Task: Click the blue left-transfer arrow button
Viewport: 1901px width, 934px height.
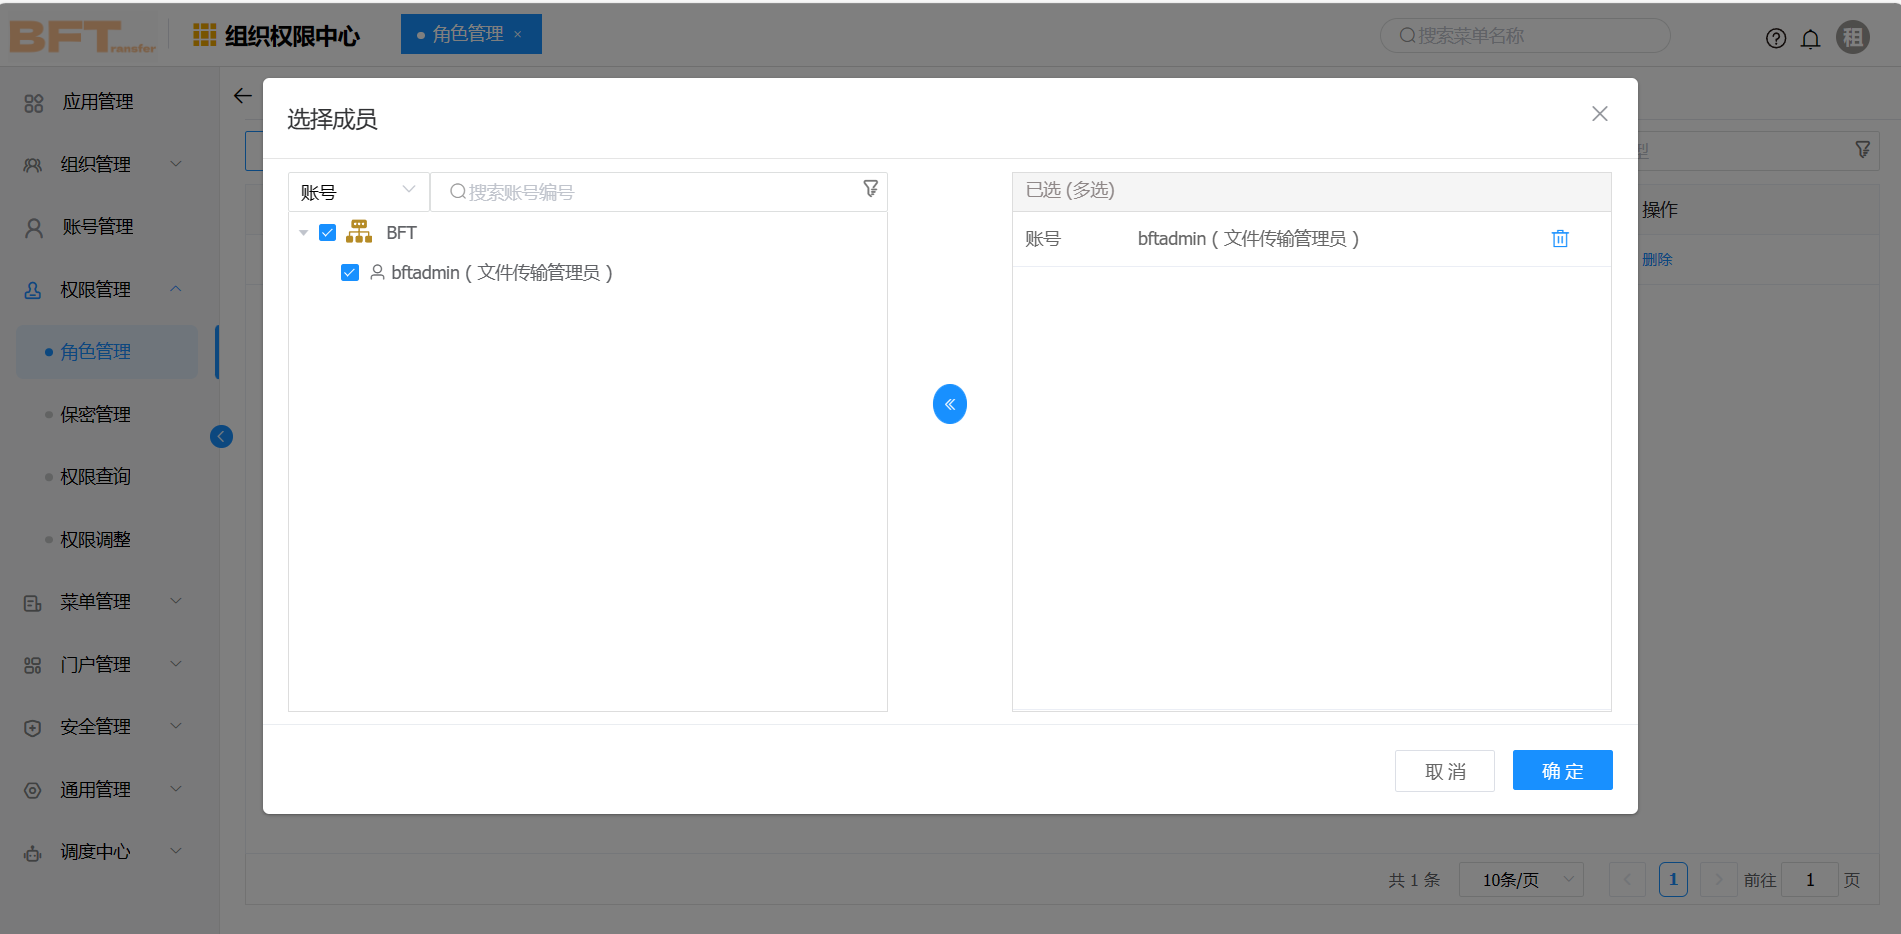Action: (x=949, y=404)
